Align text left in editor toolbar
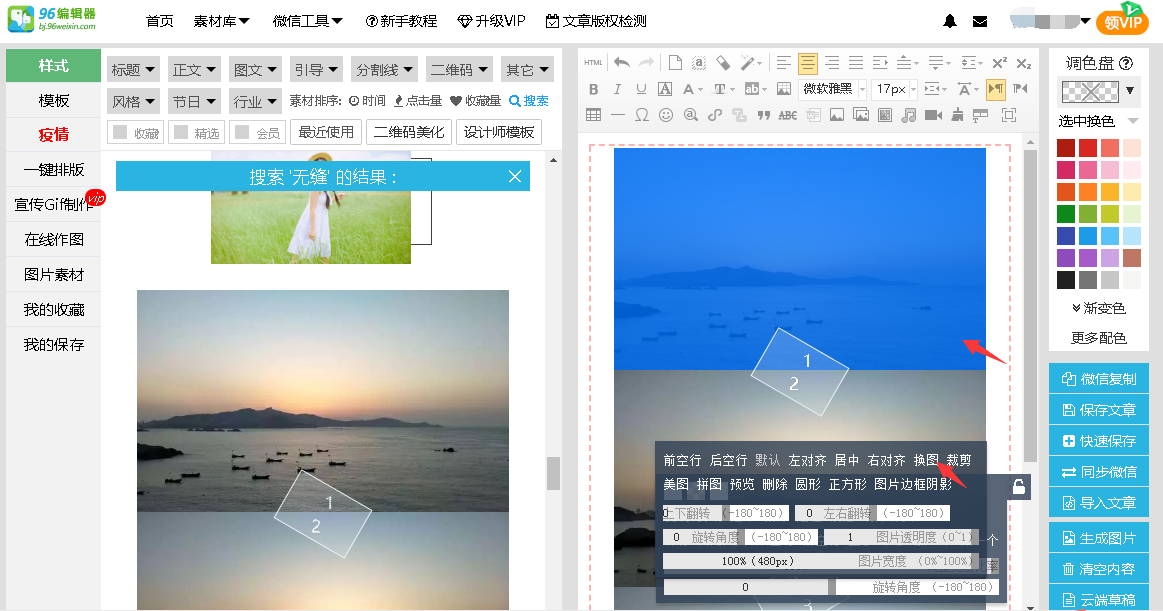1163x611 pixels. 784,63
